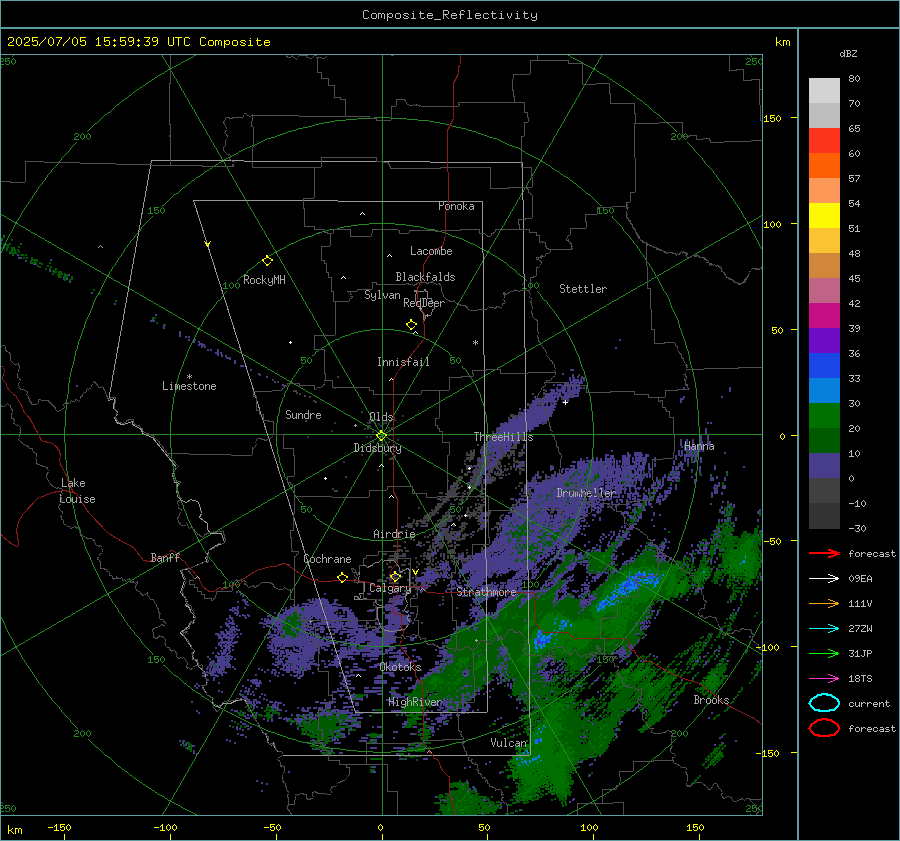Click the red forecast arrow icon
900x841 pixels.
[824, 553]
